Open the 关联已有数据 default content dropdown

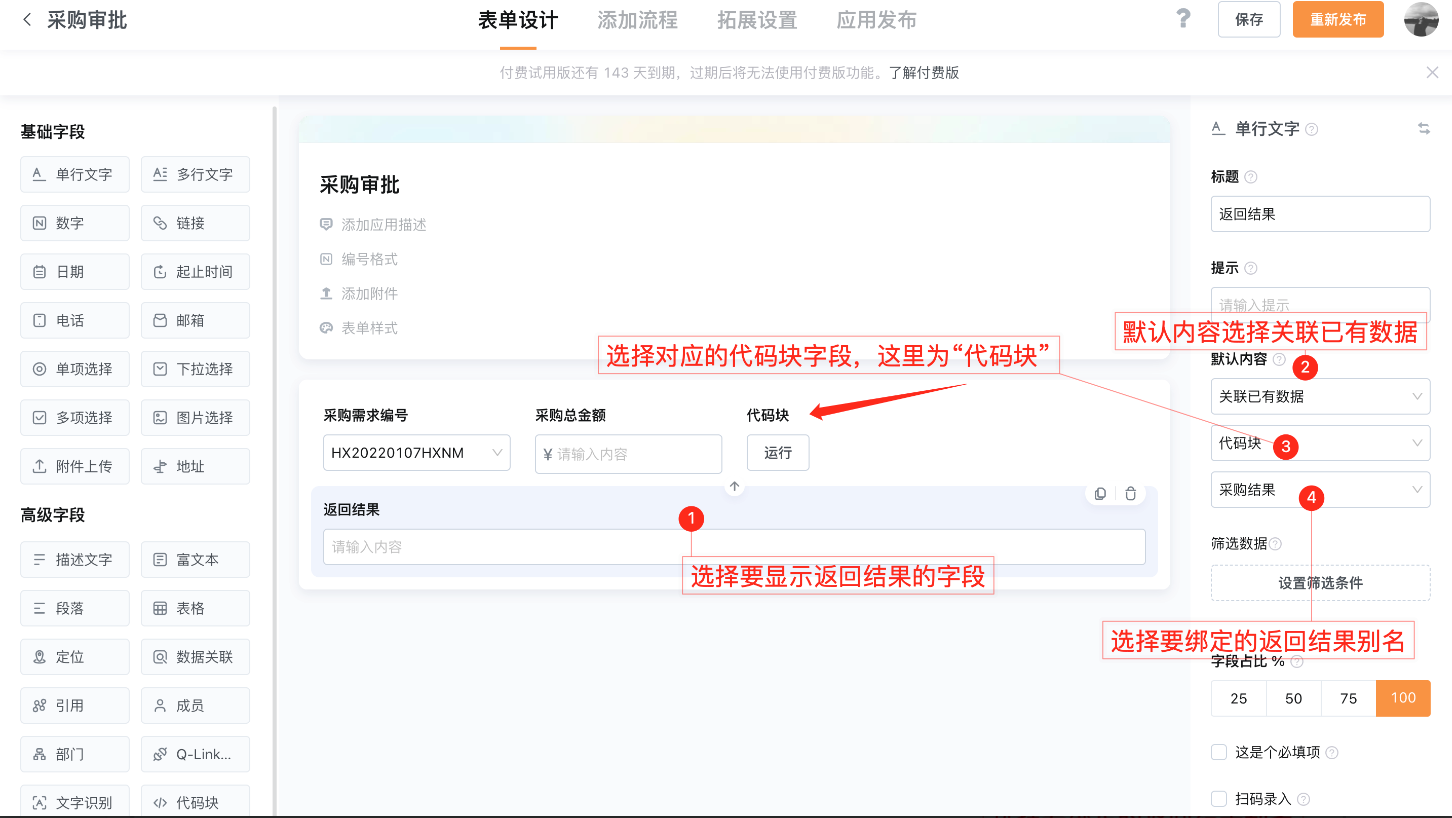(x=1320, y=396)
